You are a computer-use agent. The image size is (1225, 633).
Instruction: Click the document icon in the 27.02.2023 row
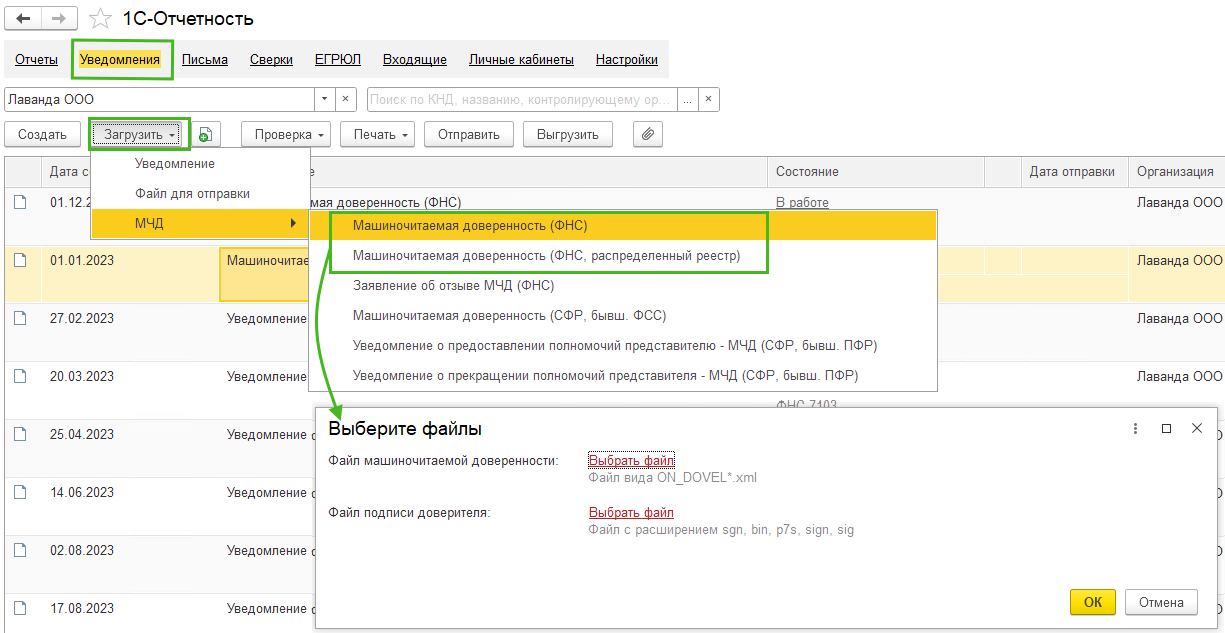(20, 318)
